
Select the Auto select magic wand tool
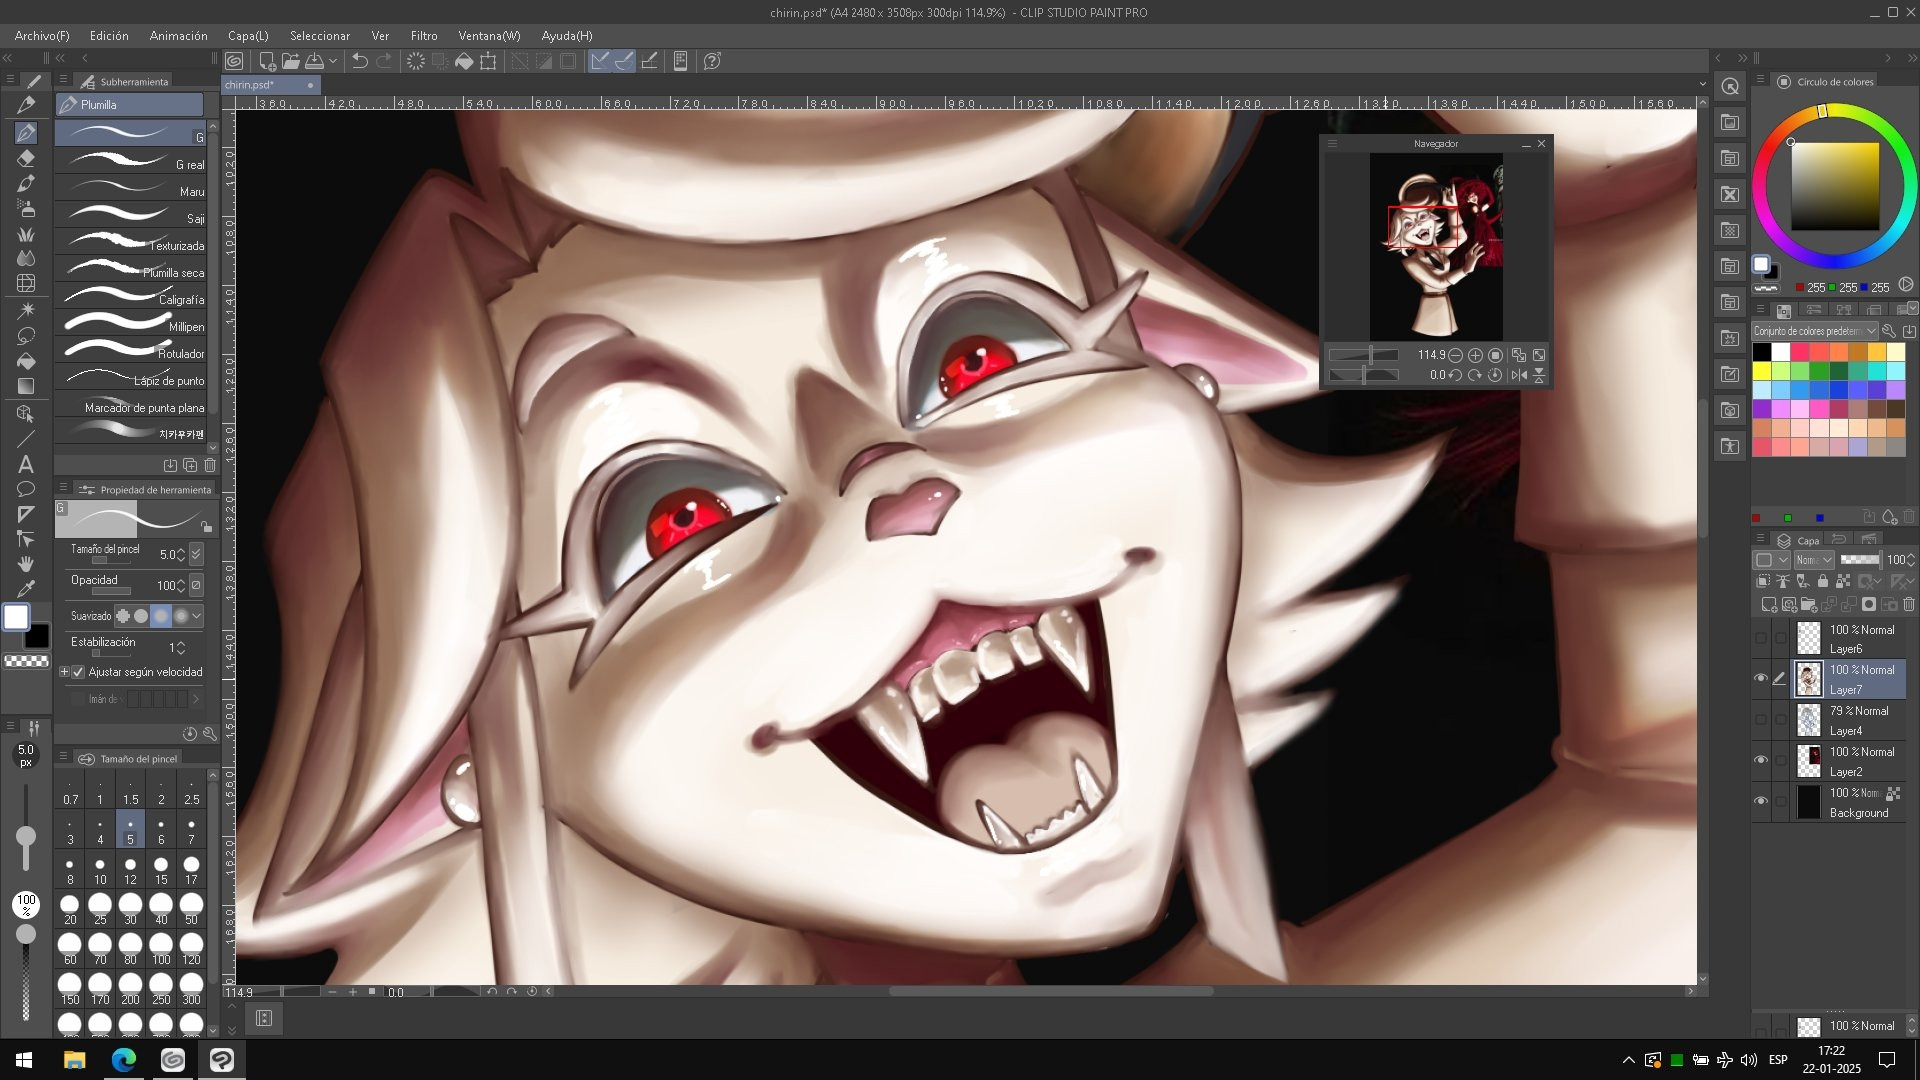pyautogui.click(x=27, y=310)
